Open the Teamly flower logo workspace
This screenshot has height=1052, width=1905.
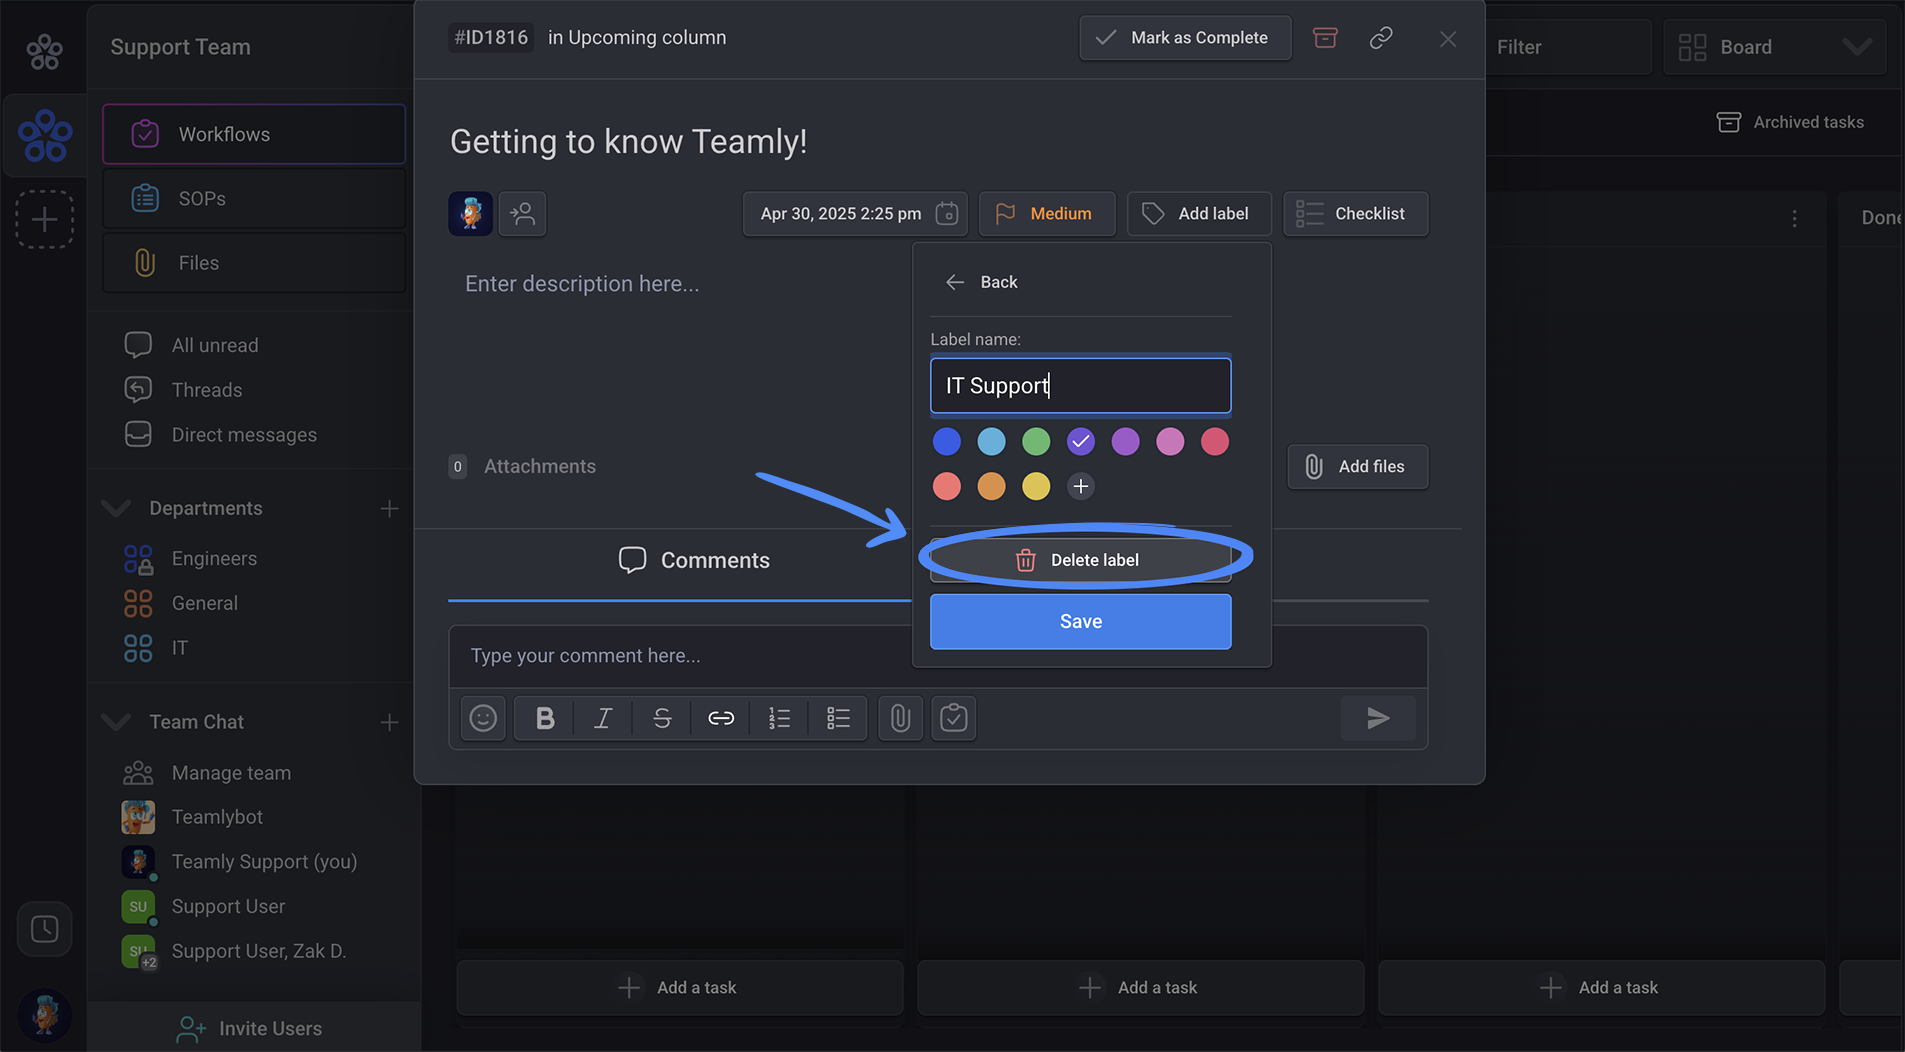point(45,136)
